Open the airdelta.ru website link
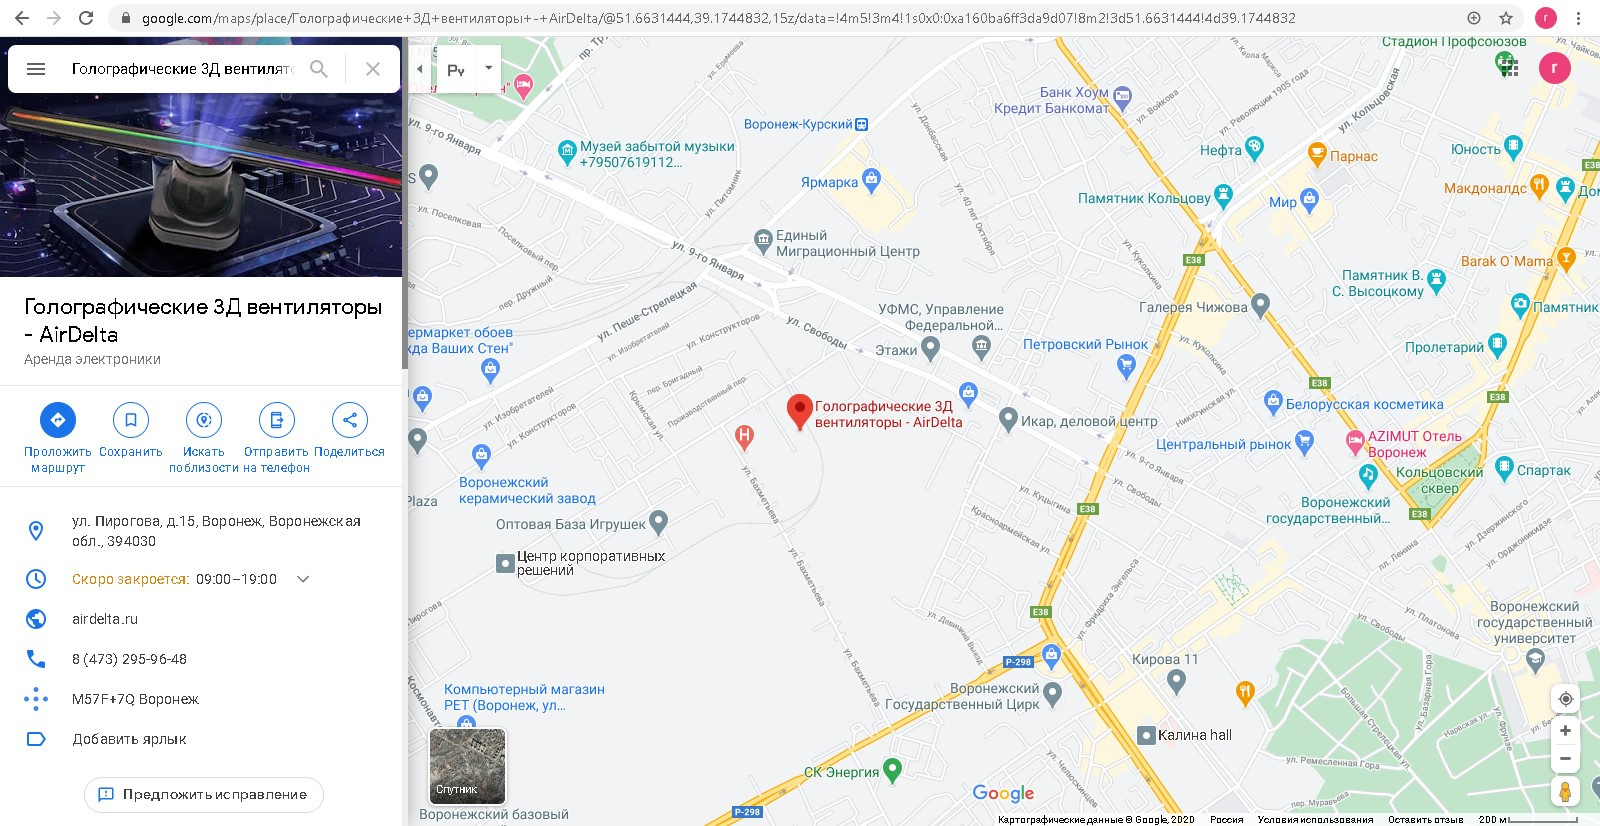Image resolution: width=1600 pixels, height=826 pixels. (105, 619)
